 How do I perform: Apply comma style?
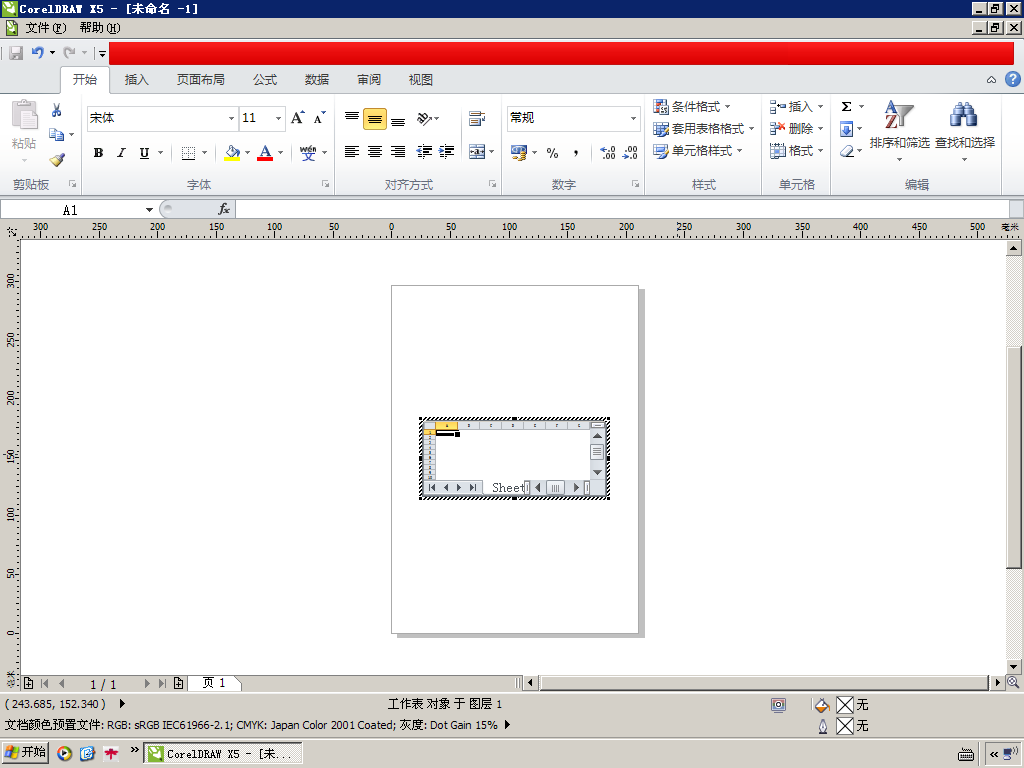(x=576, y=153)
